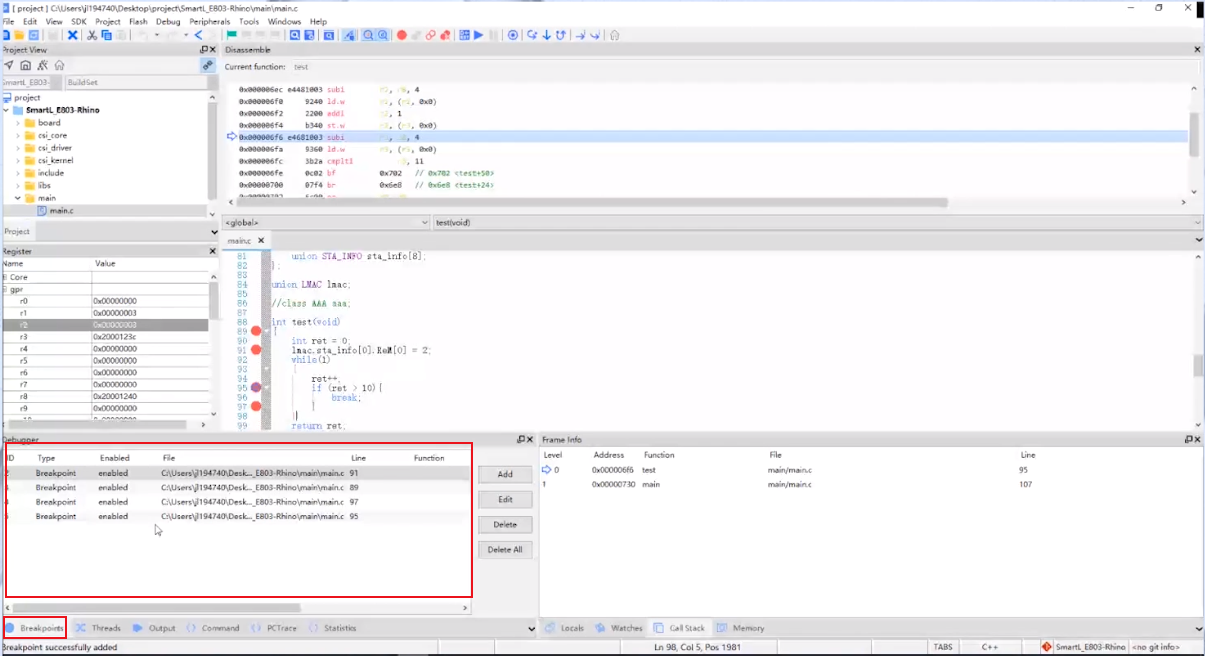The width and height of the screenshot is (1205, 656).
Task: Toggle the breakpoint marker on line 95
Action: pos(256,387)
